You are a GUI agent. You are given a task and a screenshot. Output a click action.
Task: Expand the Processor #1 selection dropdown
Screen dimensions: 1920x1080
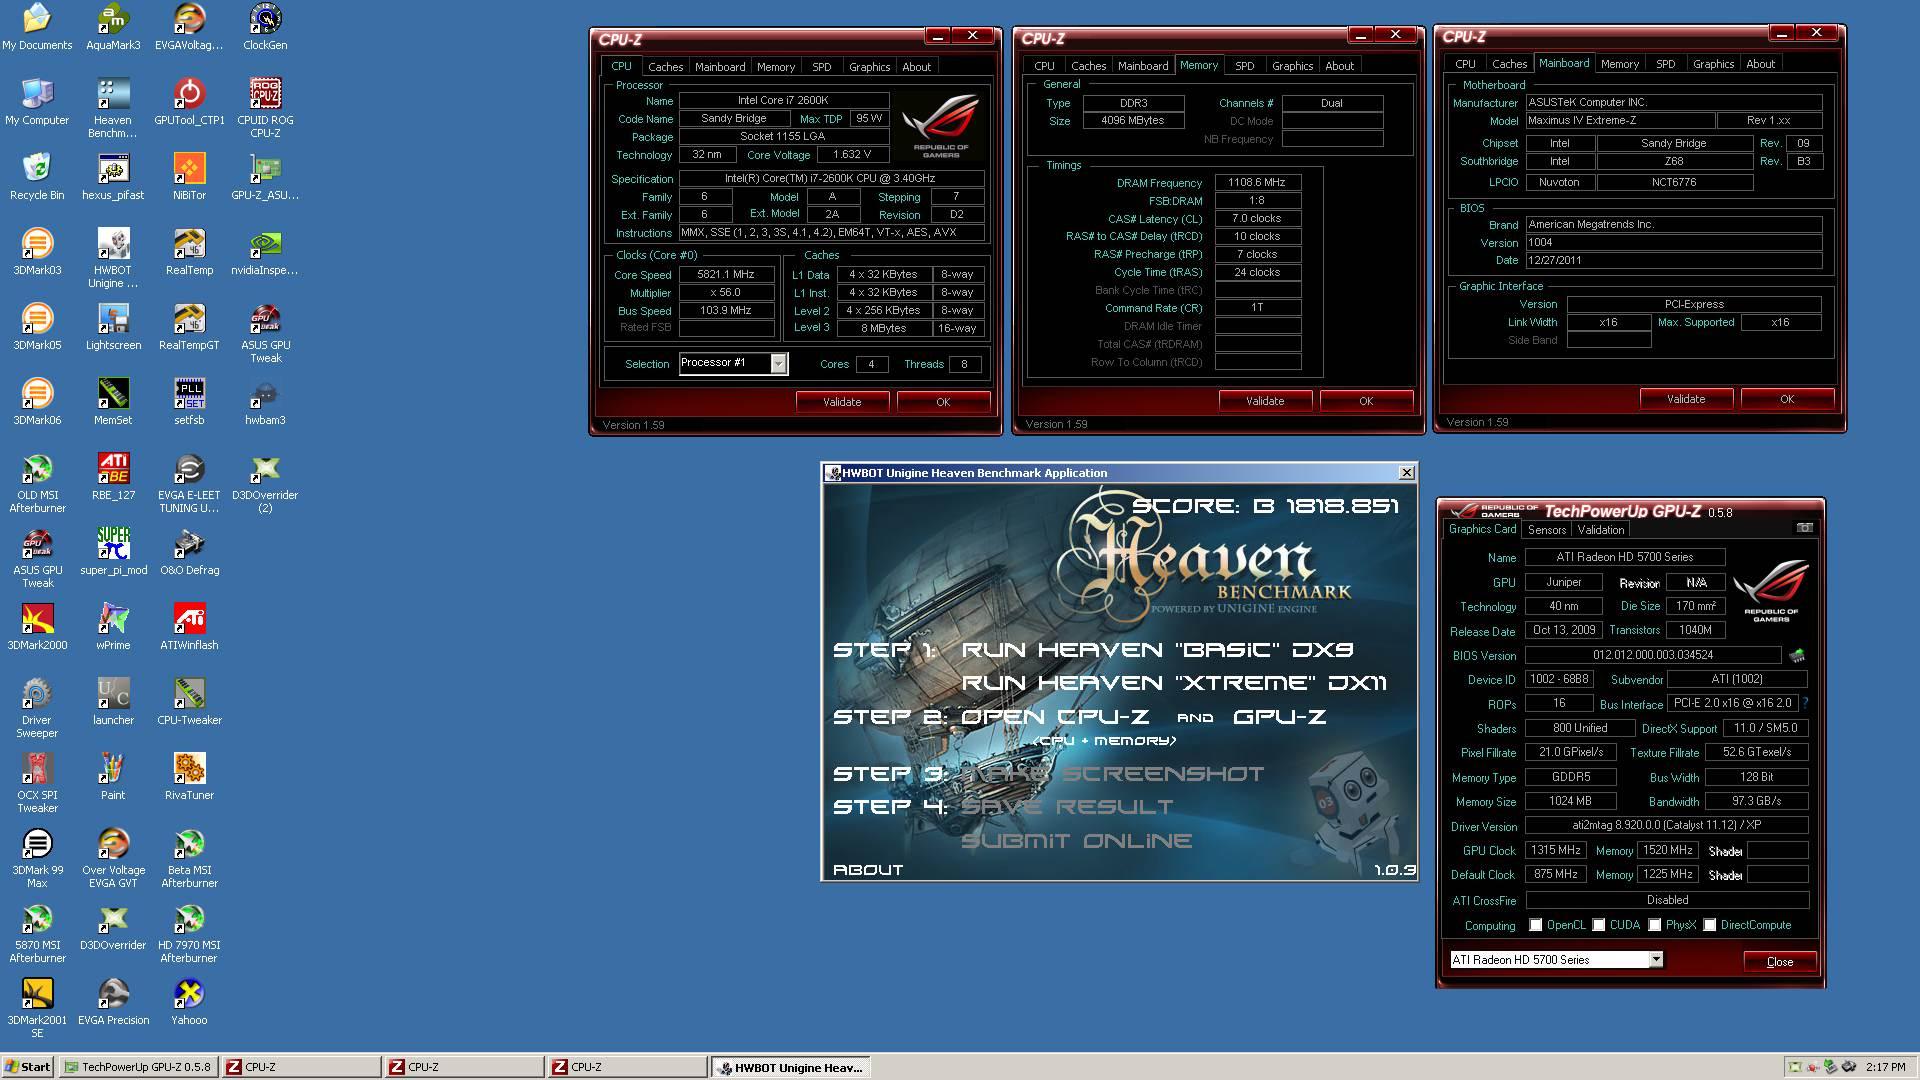[778, 364]
